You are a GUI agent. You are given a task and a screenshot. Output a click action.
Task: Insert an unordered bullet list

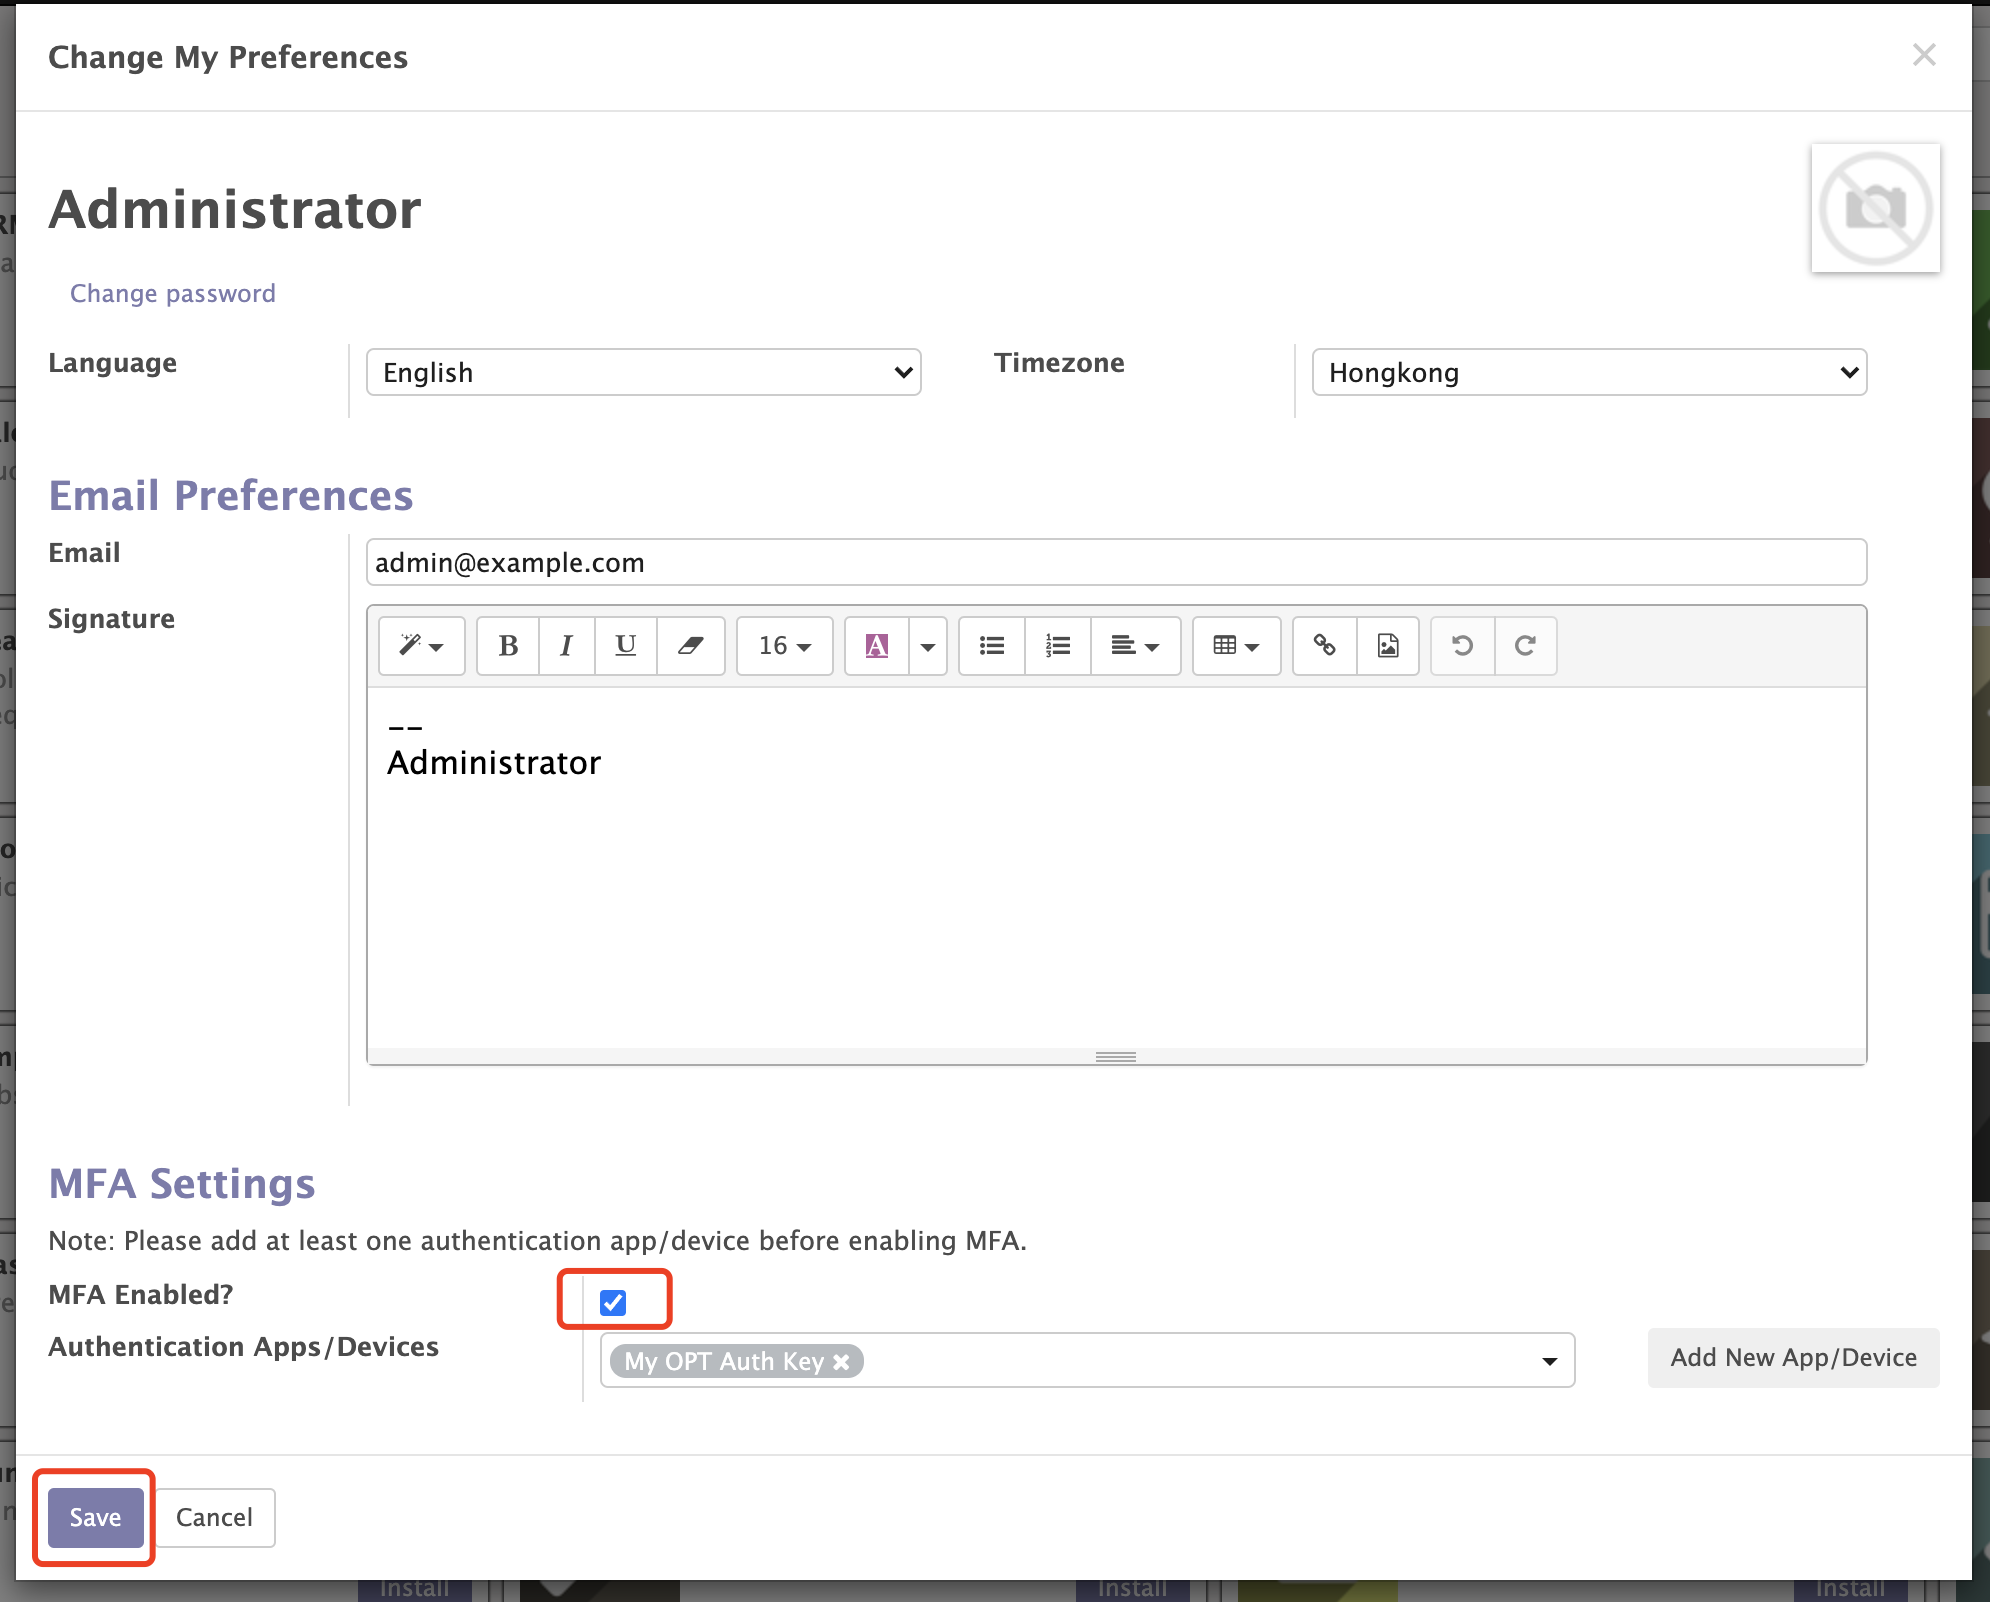pos(991,646)
